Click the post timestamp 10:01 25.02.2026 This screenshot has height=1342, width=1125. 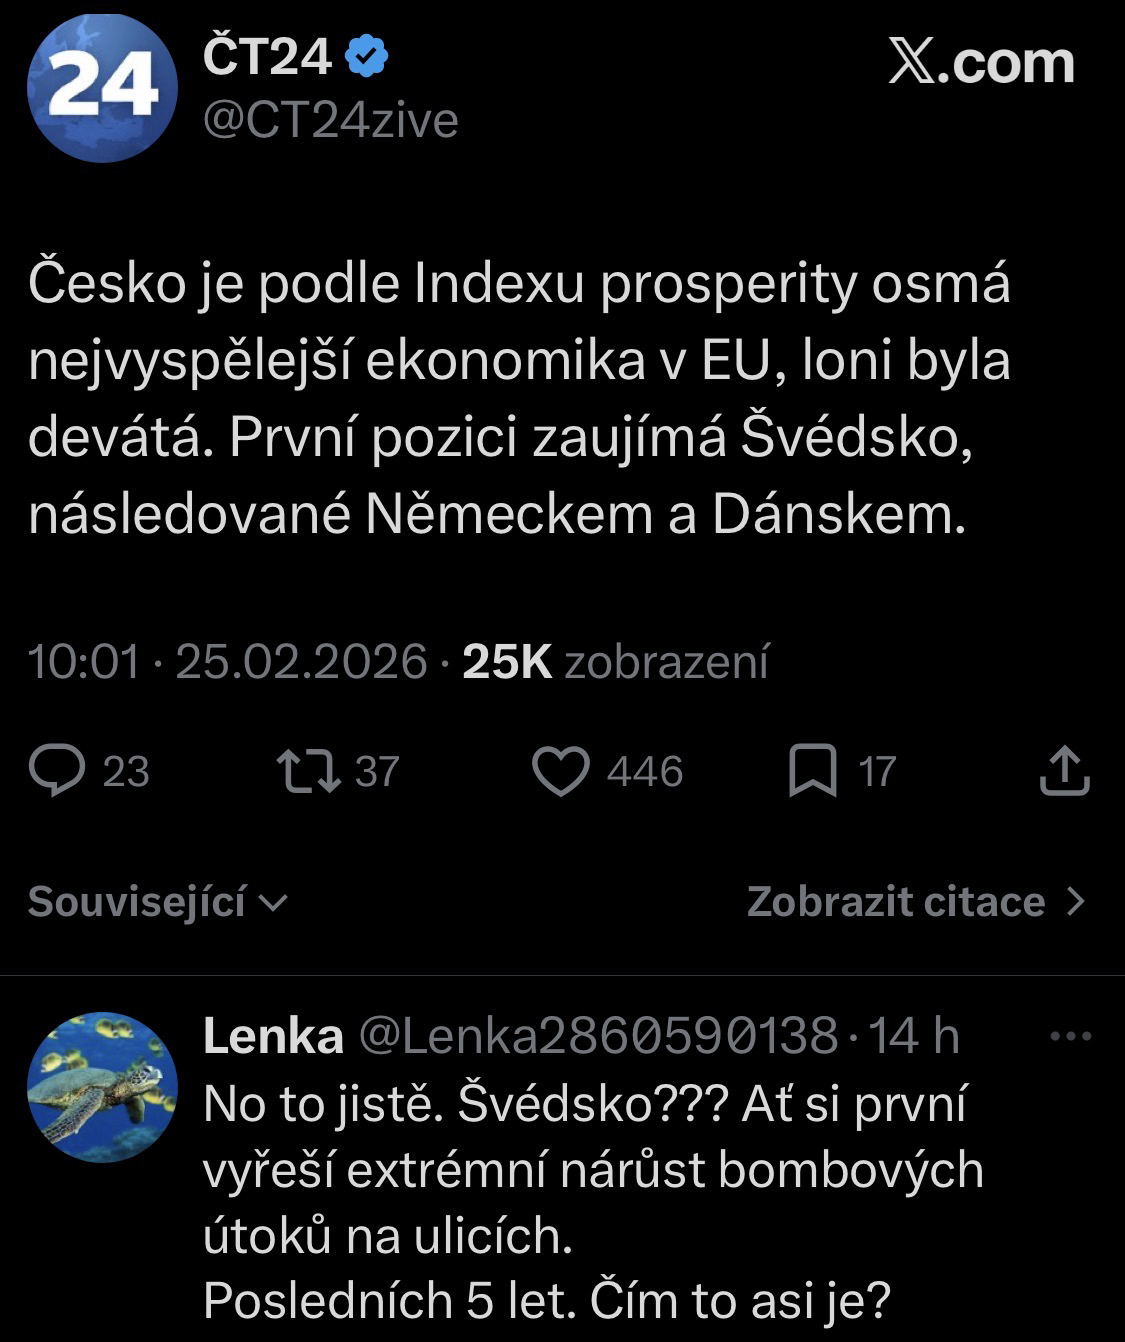(228, 662)
